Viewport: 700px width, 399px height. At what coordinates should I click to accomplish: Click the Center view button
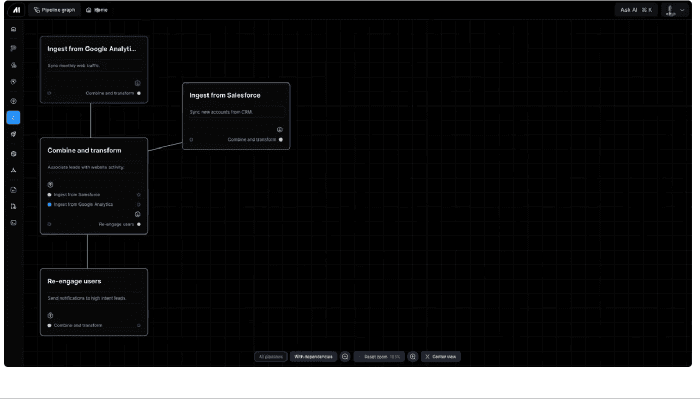coord(441,357)
